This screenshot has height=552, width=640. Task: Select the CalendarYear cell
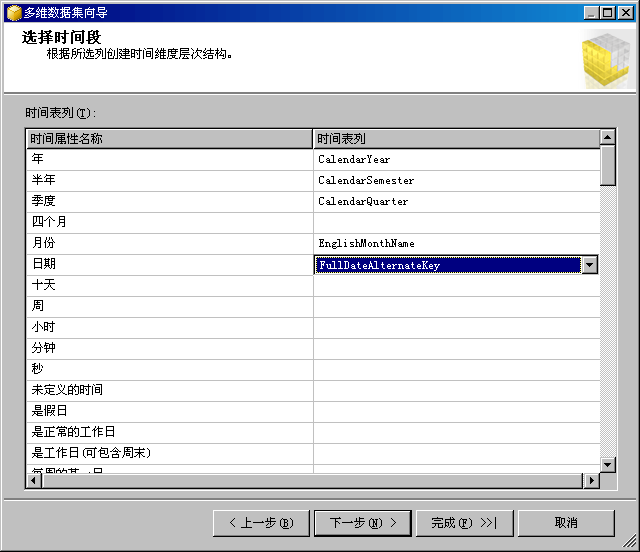coord(456,160)
